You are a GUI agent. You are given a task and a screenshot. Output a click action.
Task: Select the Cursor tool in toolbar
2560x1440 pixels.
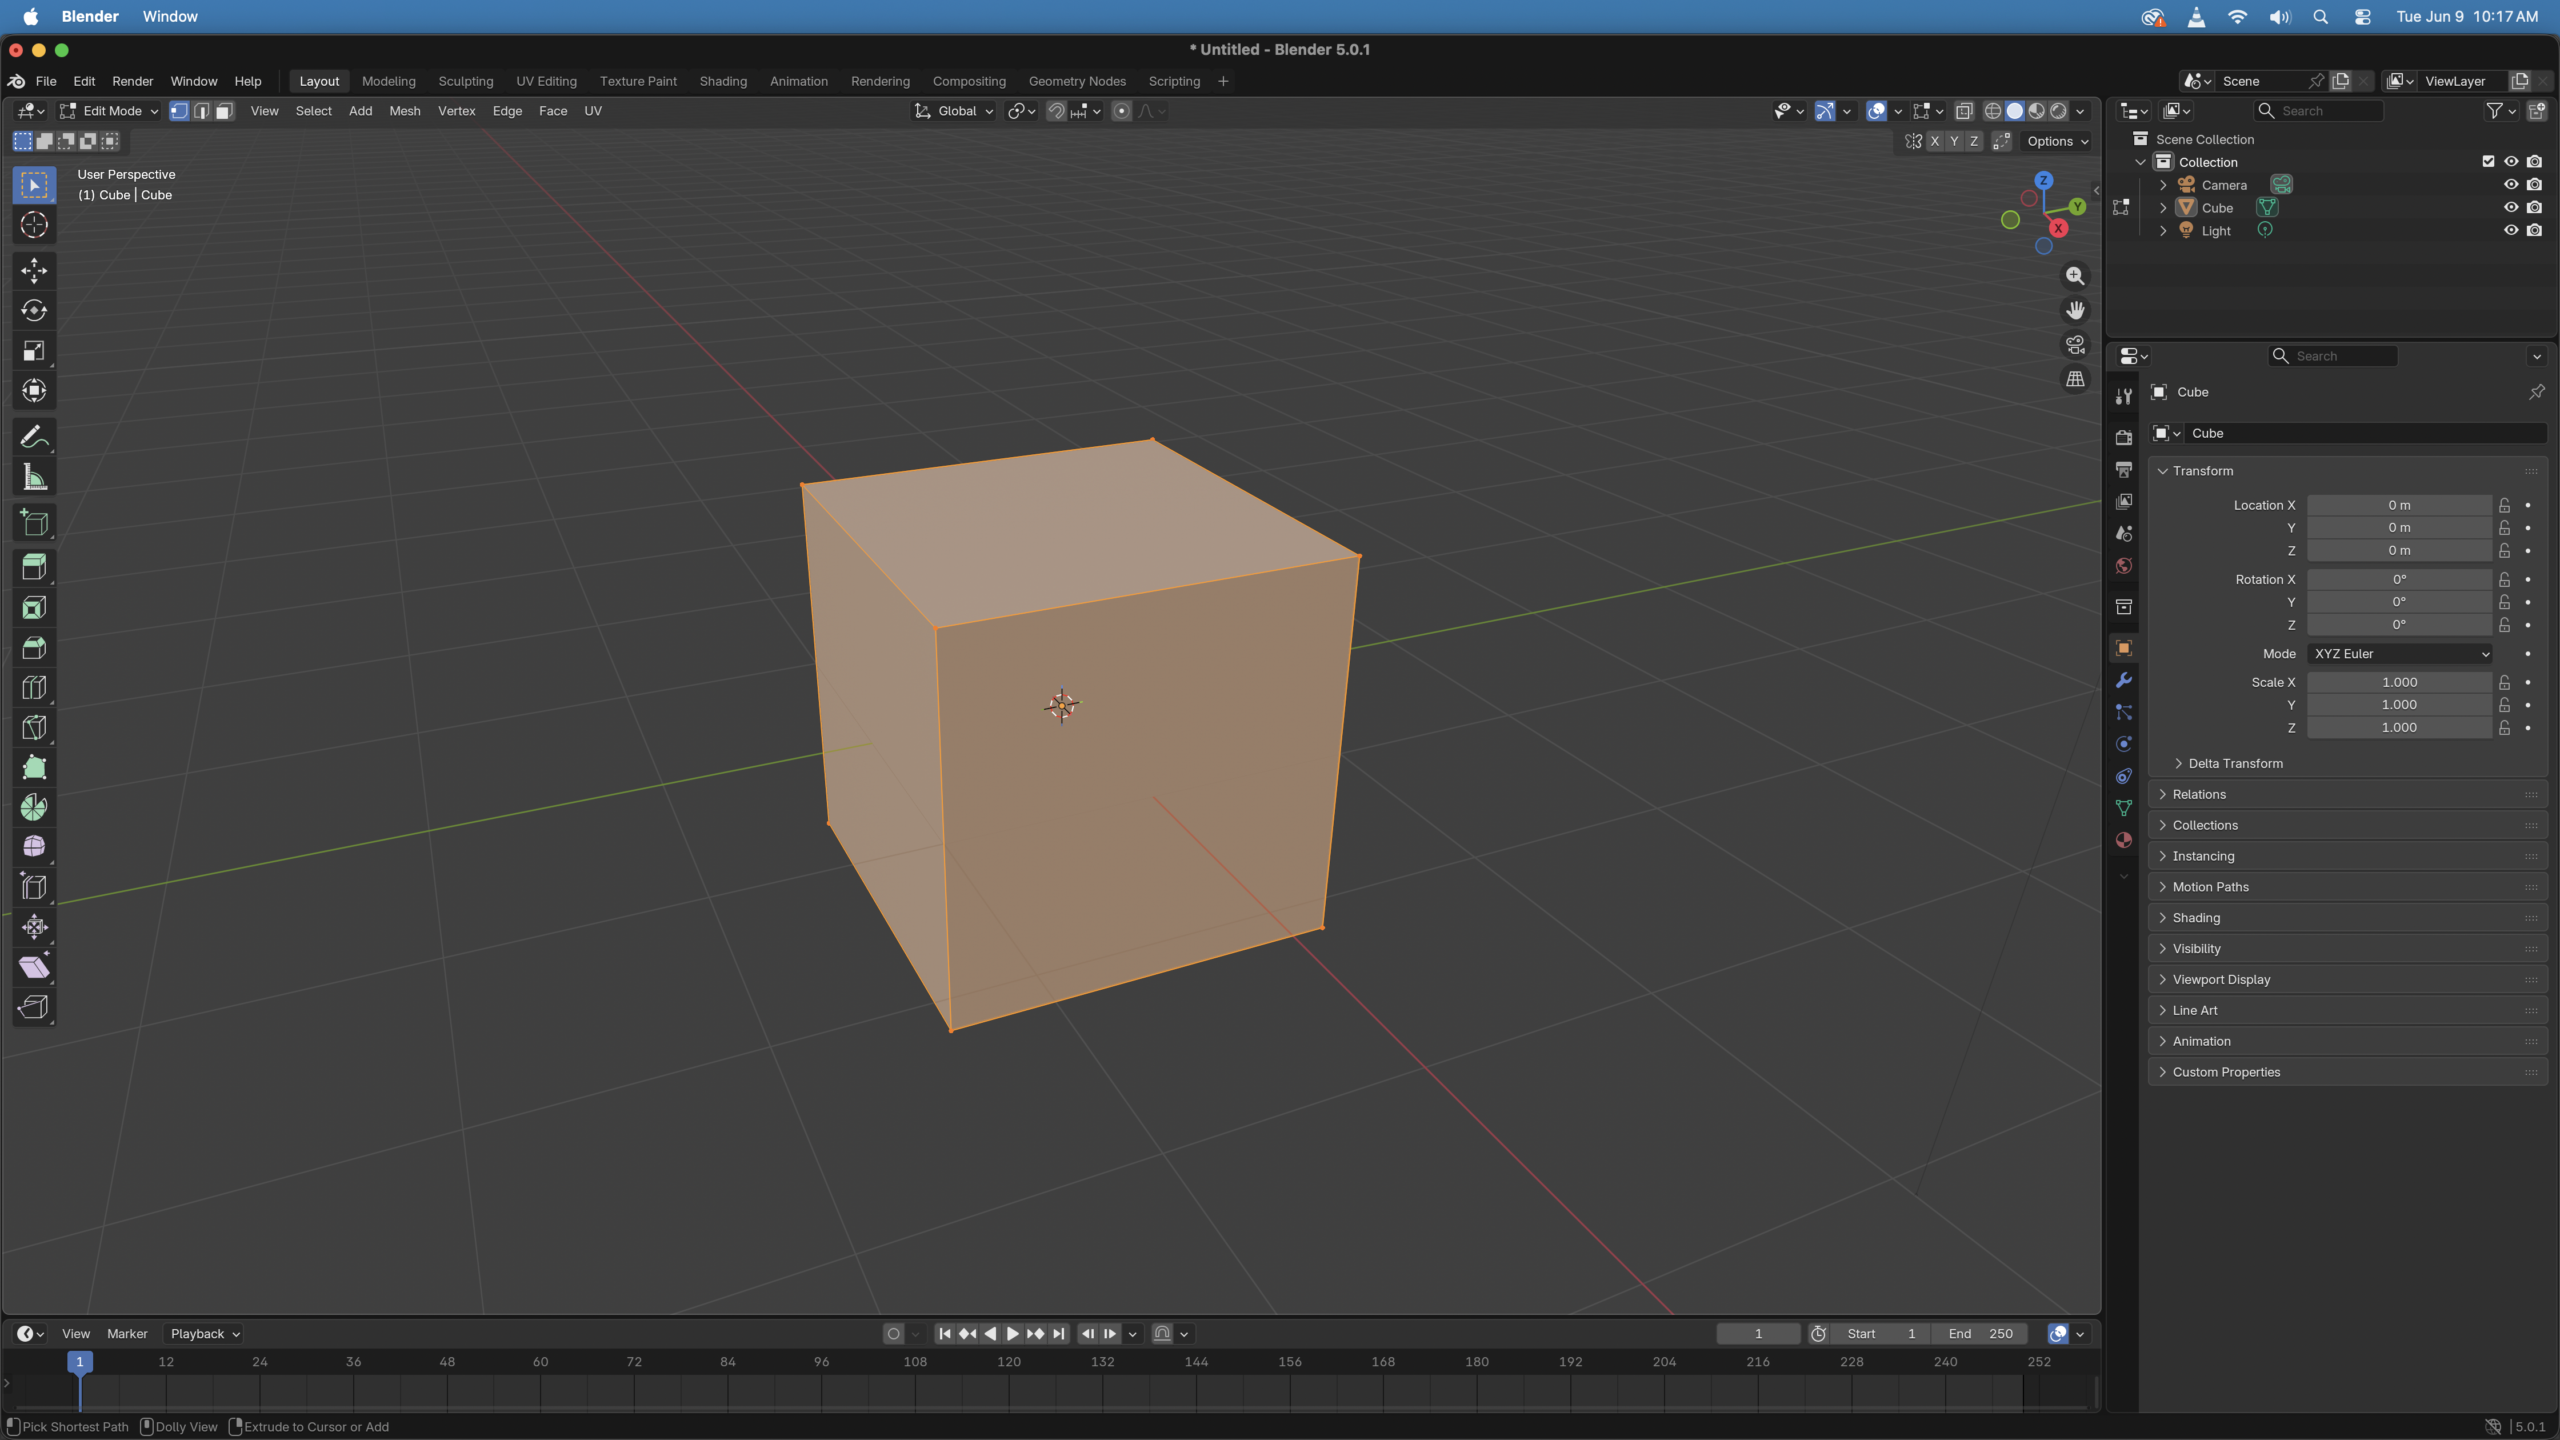[34, 226]
